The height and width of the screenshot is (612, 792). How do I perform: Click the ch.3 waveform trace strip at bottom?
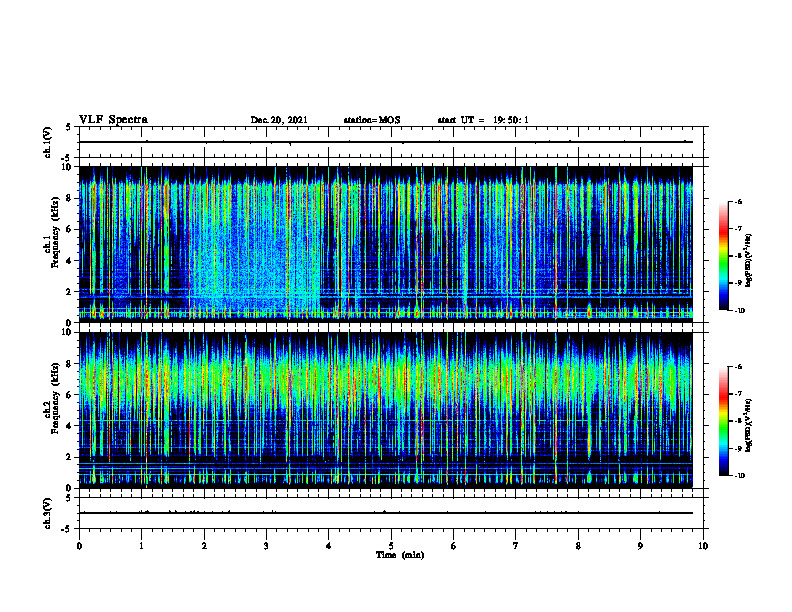(393, 513)
